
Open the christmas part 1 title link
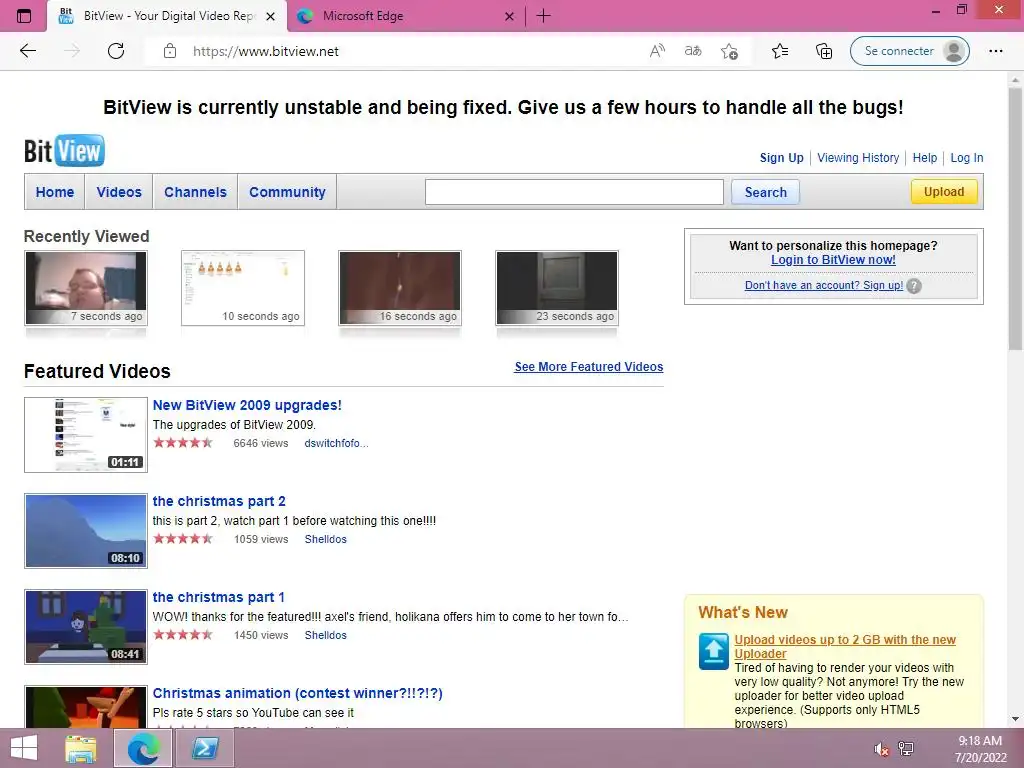click(219, 597)
